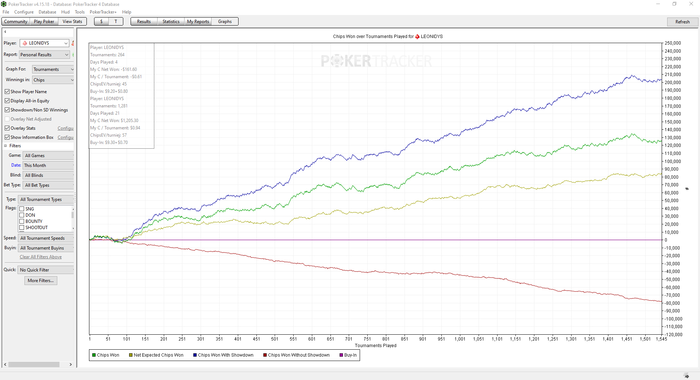Check the SNG flag checkbox
The width and height of the screenshot is (700, 380).
click(21, 209)
